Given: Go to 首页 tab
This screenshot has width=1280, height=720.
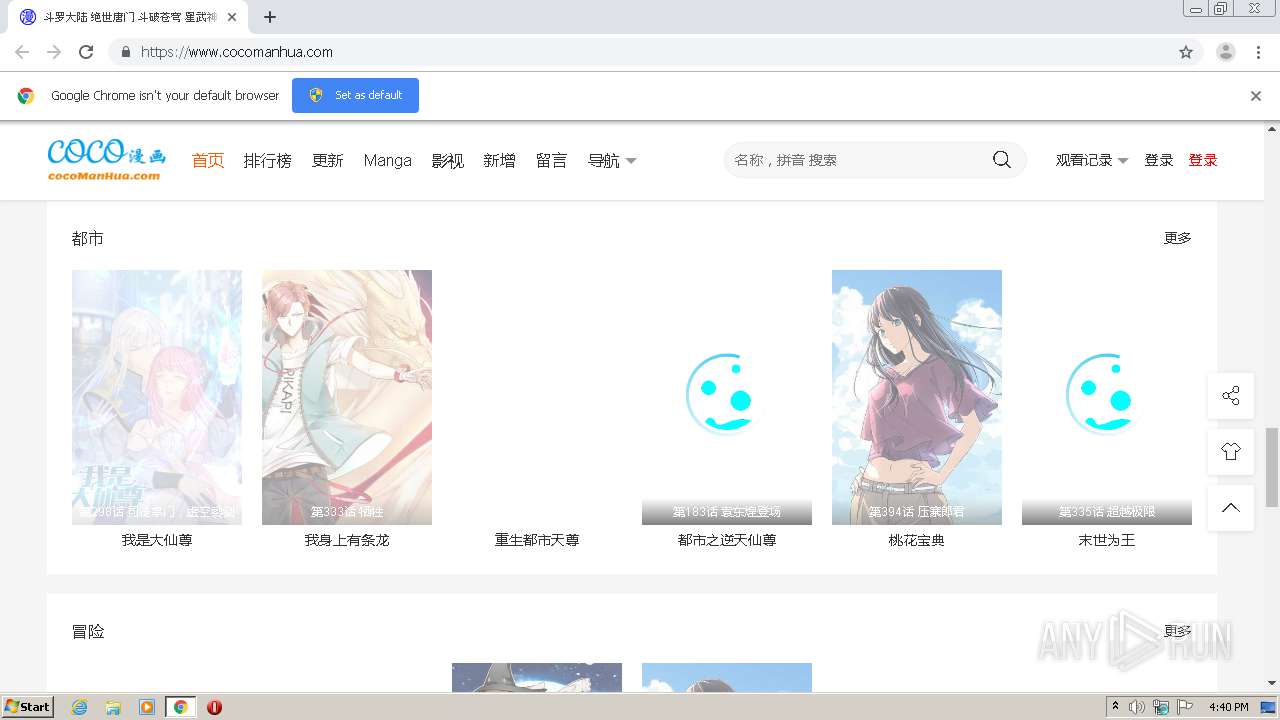Looking at the screenshot, I should click(x=208, y=160).
